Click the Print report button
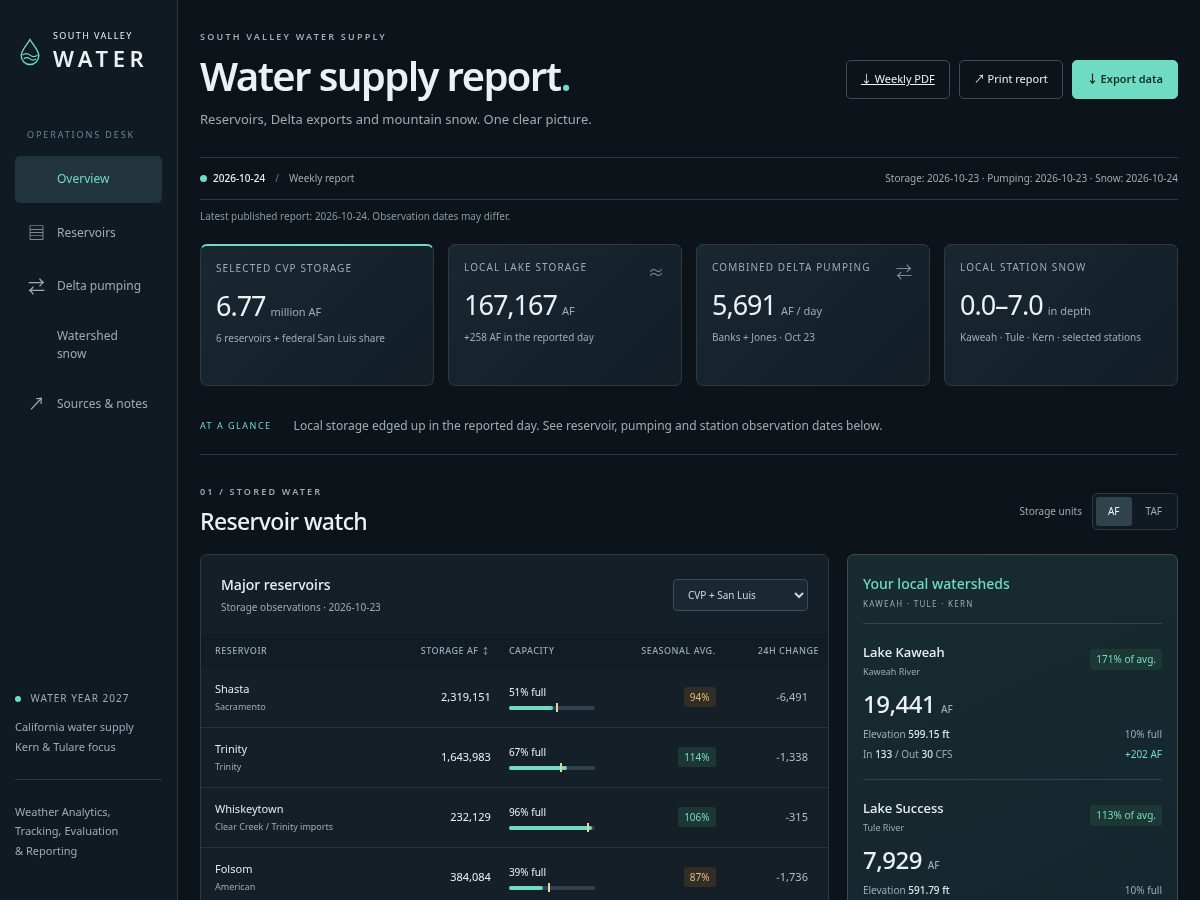 [x=1011, y=79]
